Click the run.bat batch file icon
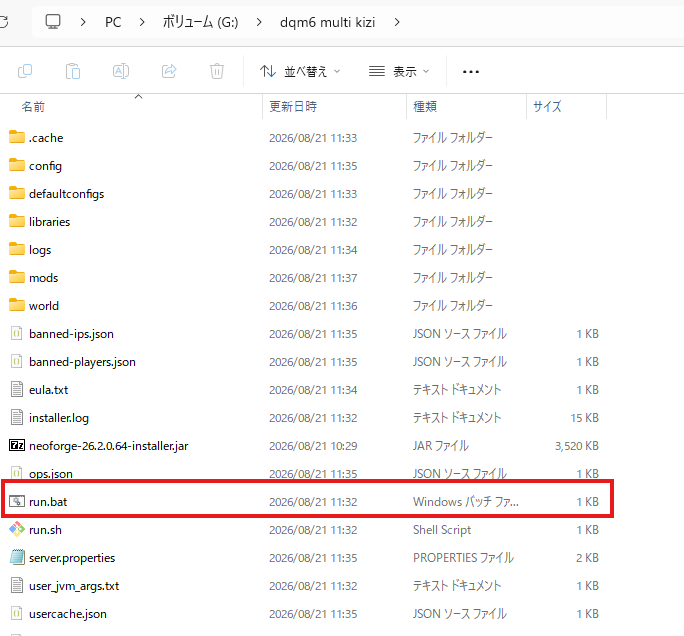The width and height of the screenshot is (684, 636). (17, 501)
